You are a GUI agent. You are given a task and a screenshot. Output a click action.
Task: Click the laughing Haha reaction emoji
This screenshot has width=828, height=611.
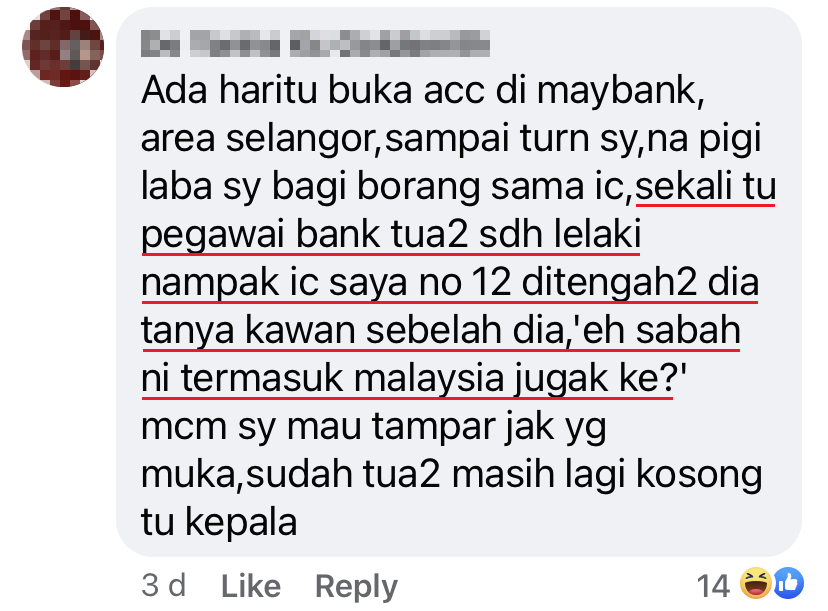point(755,583)
